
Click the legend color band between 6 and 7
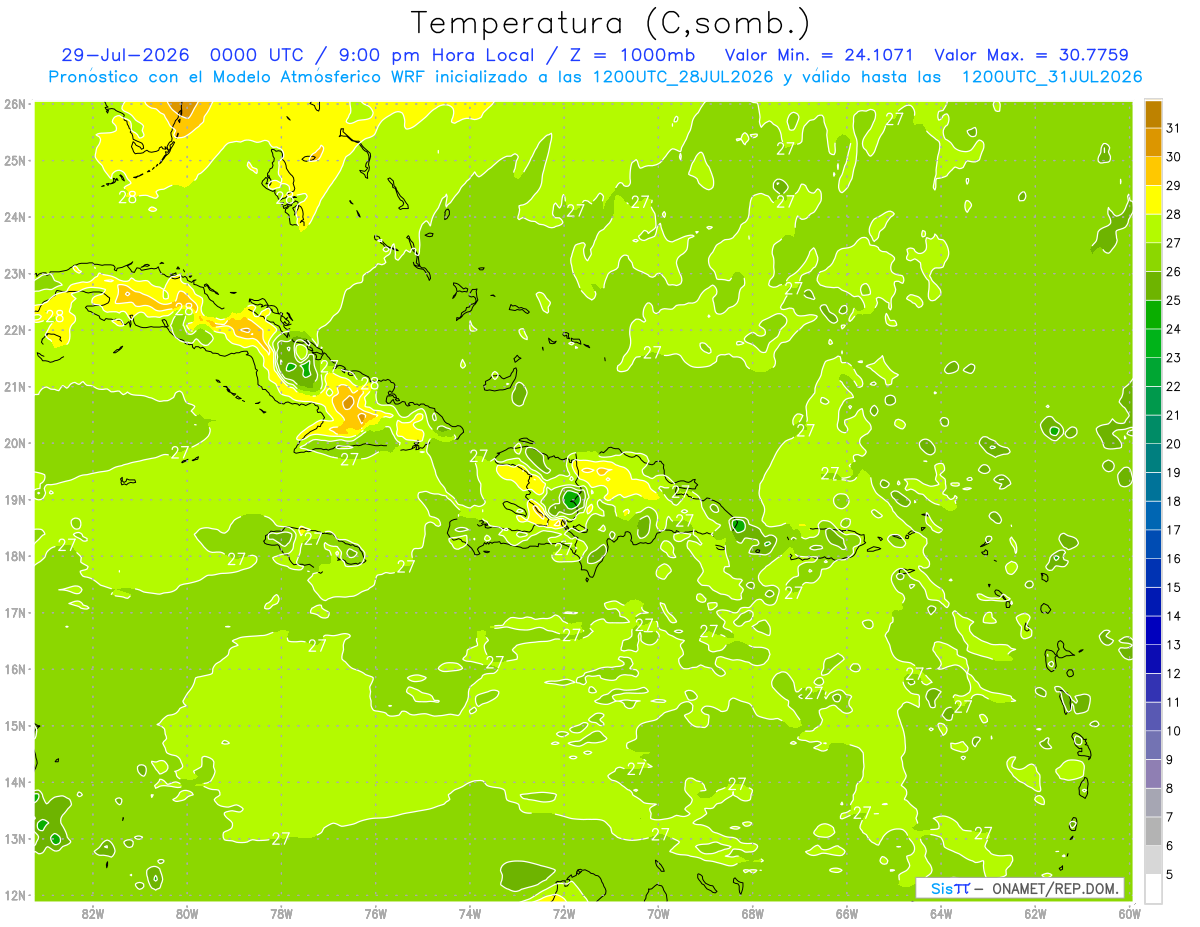coord(1153,832)
